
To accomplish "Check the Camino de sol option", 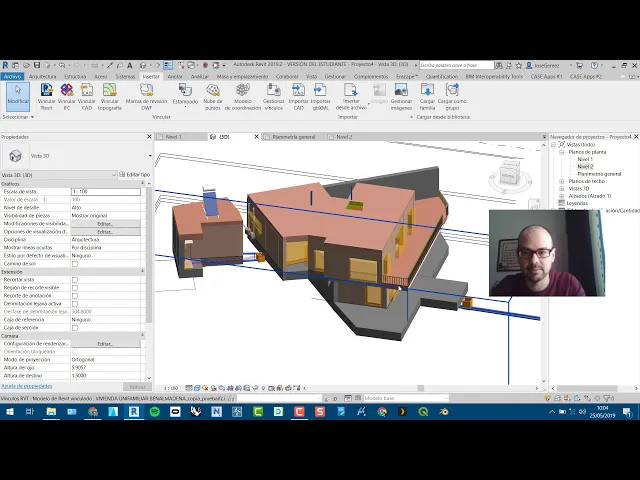I will pos(75,264).
